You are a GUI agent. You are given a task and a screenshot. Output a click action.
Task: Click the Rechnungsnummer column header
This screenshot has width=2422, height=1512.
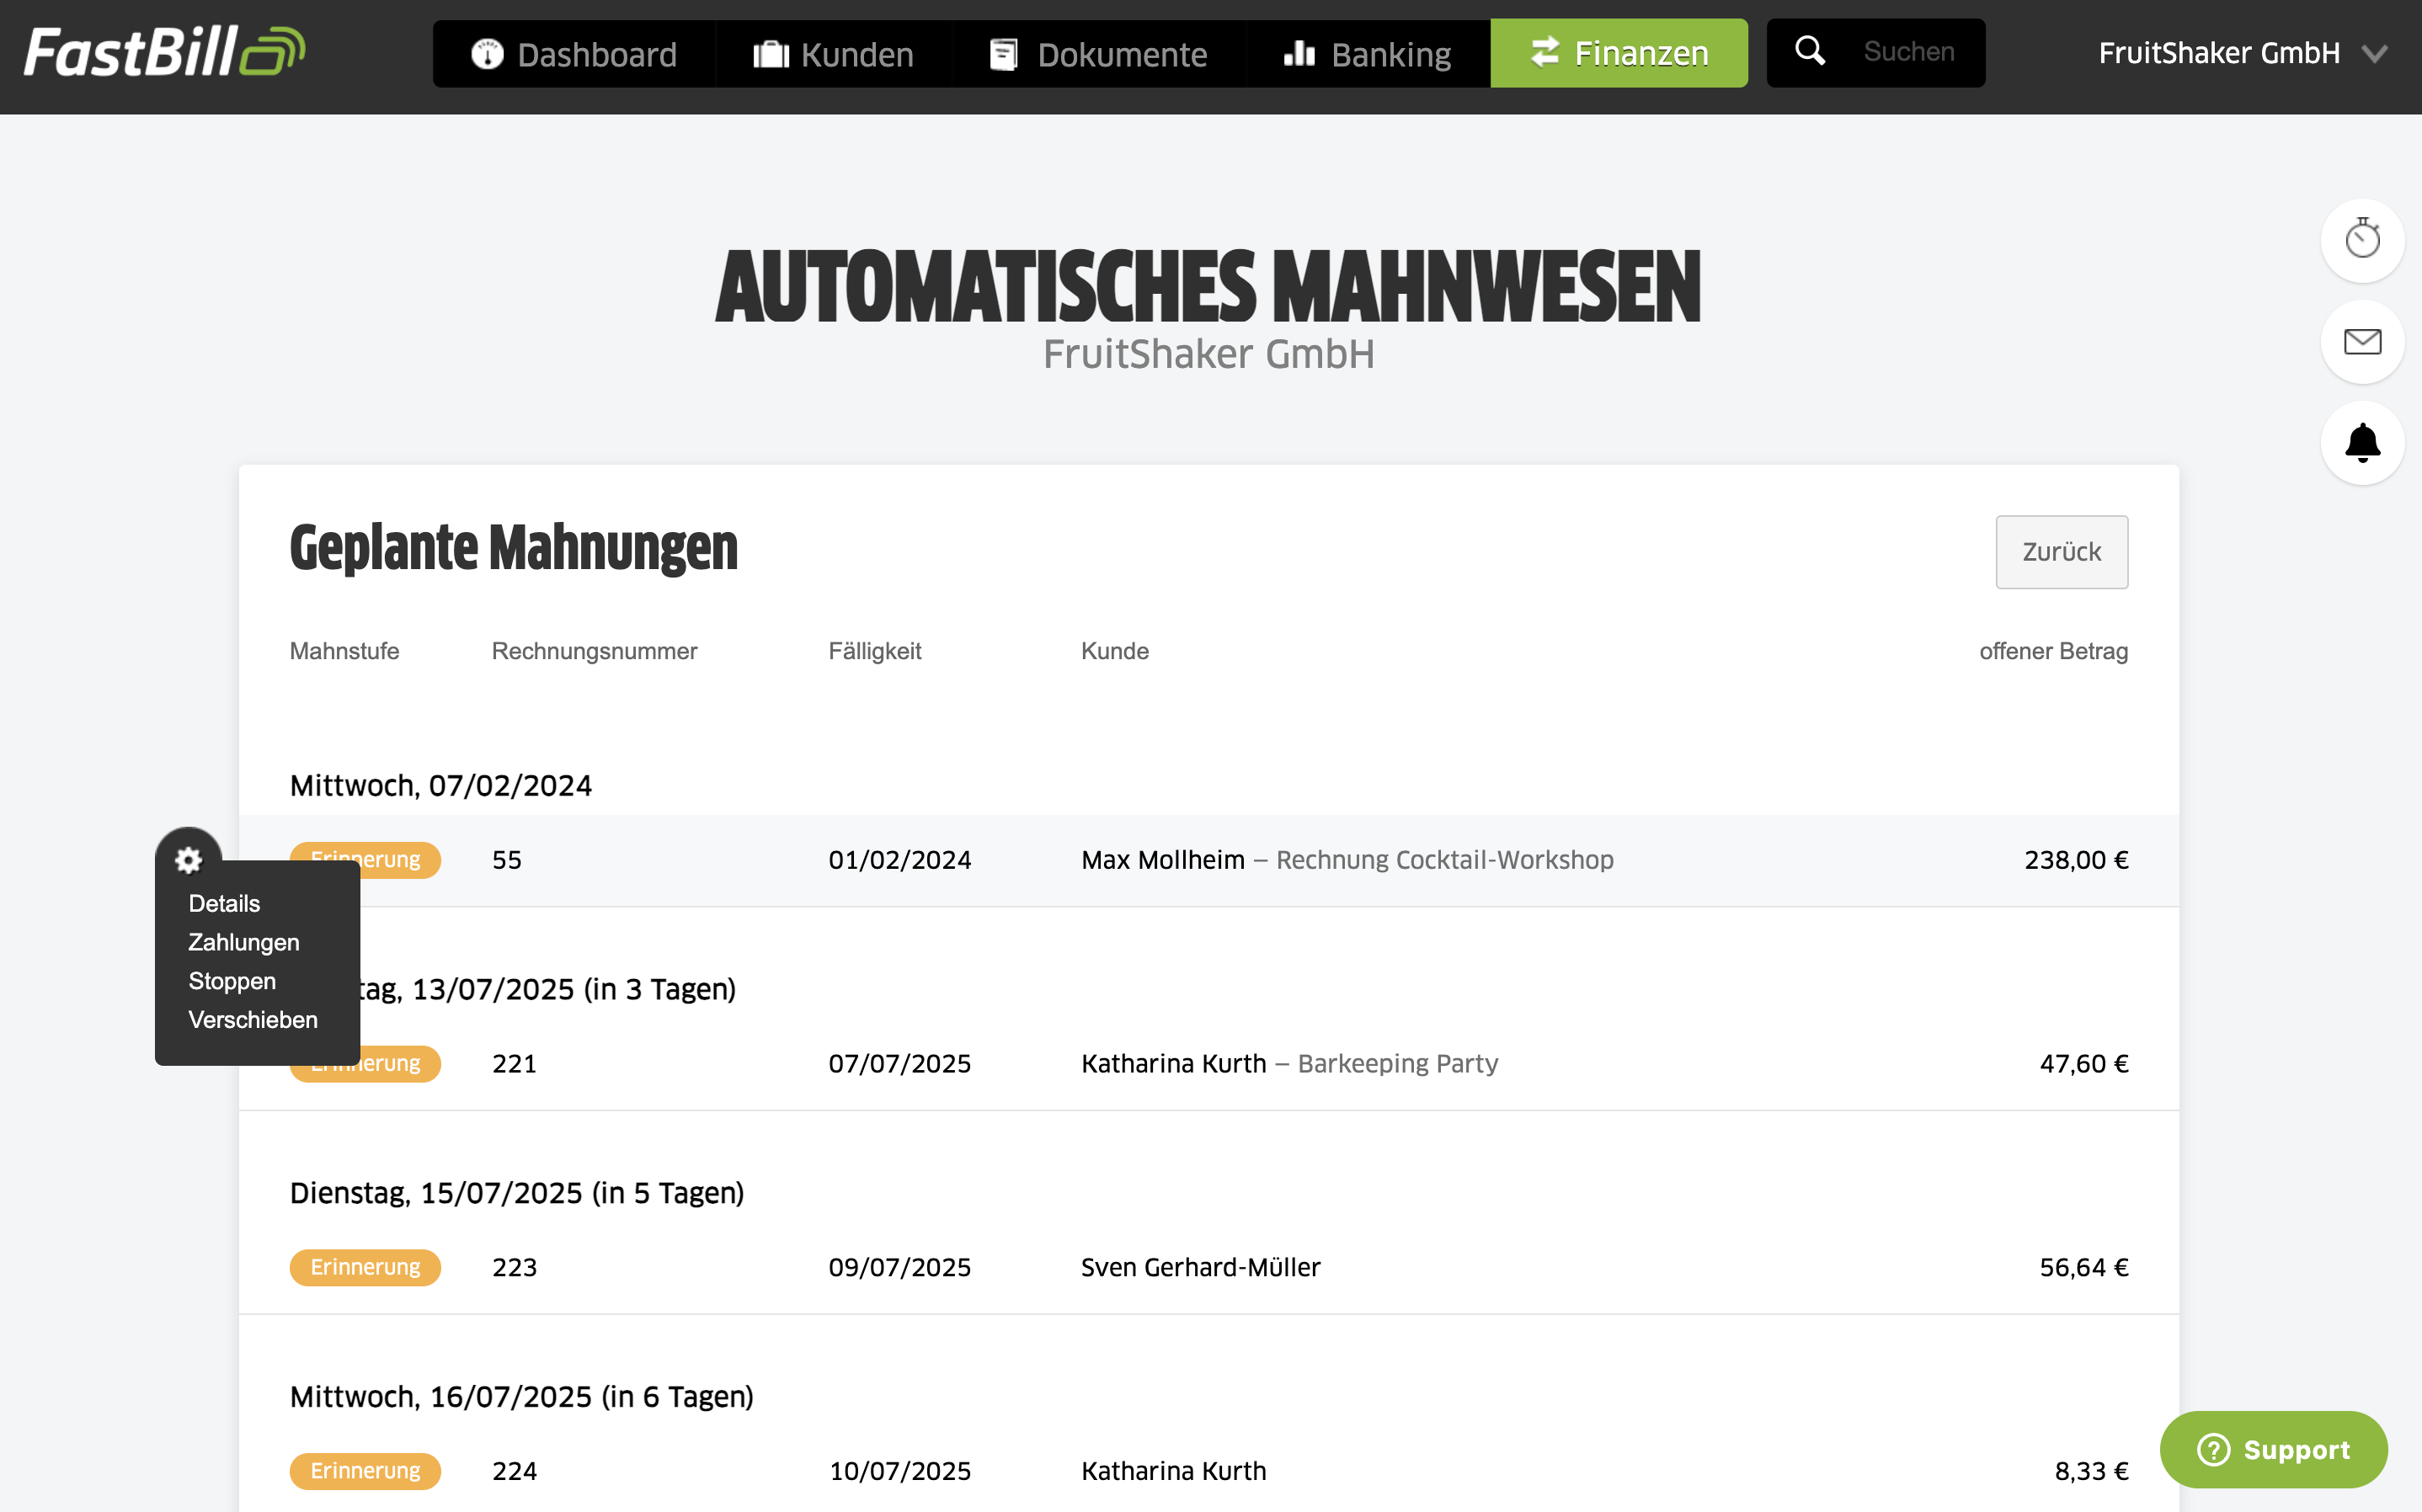(x=594, y=651)
